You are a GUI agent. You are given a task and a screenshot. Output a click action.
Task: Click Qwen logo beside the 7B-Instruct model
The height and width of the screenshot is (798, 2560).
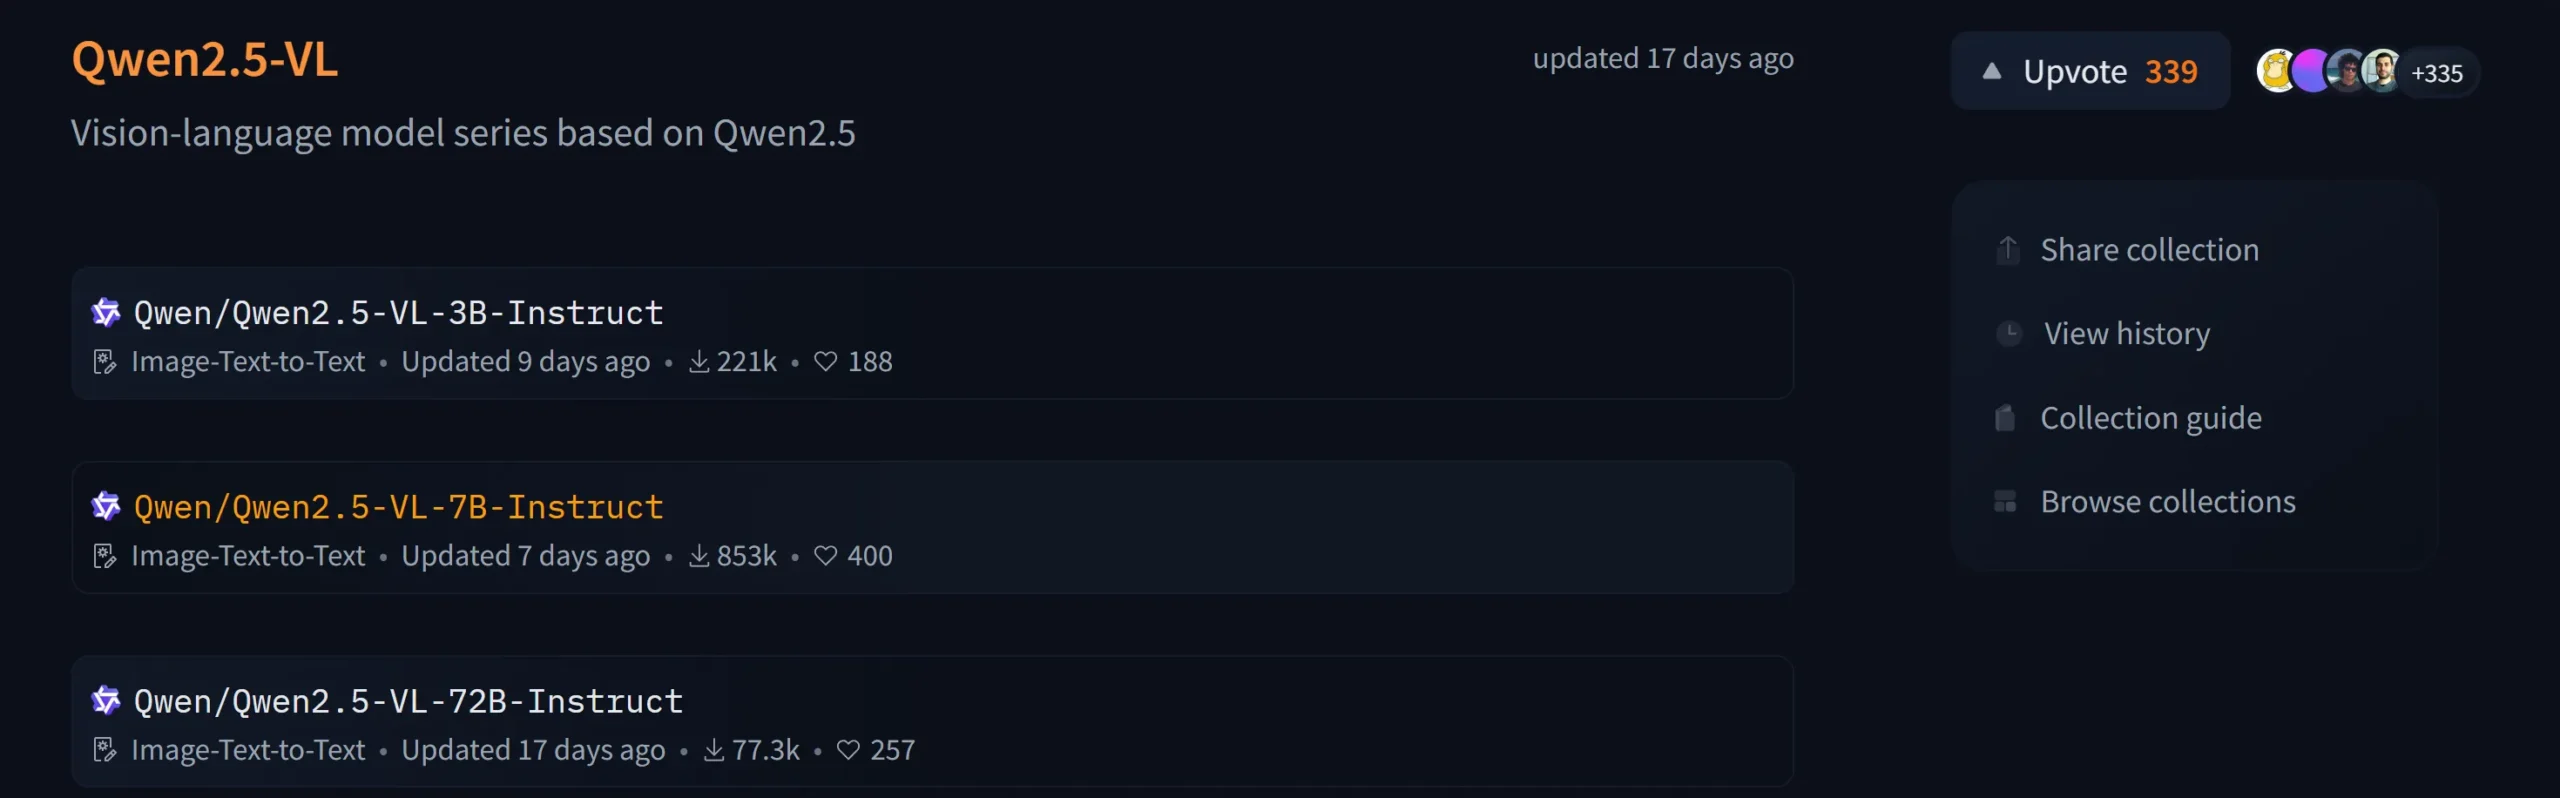click(x=106, y=507)
